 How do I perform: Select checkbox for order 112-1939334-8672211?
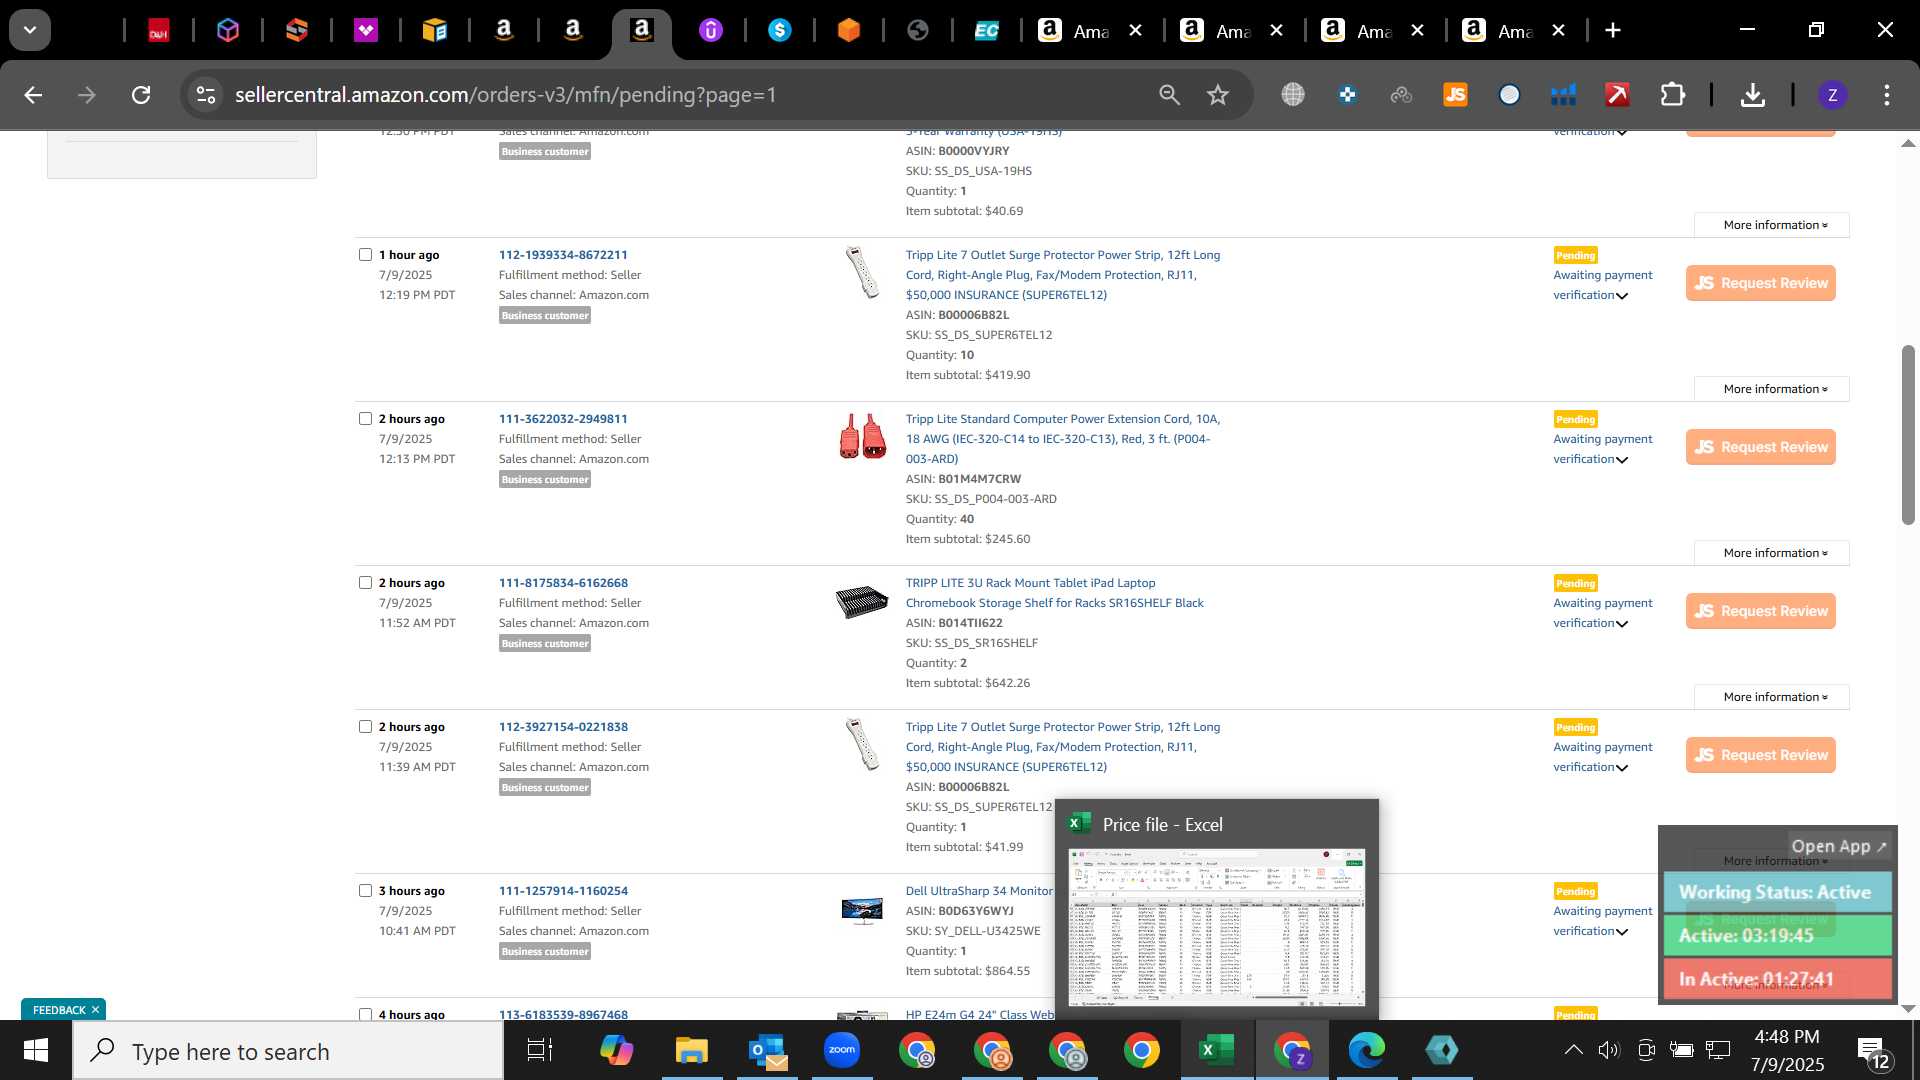365,255
